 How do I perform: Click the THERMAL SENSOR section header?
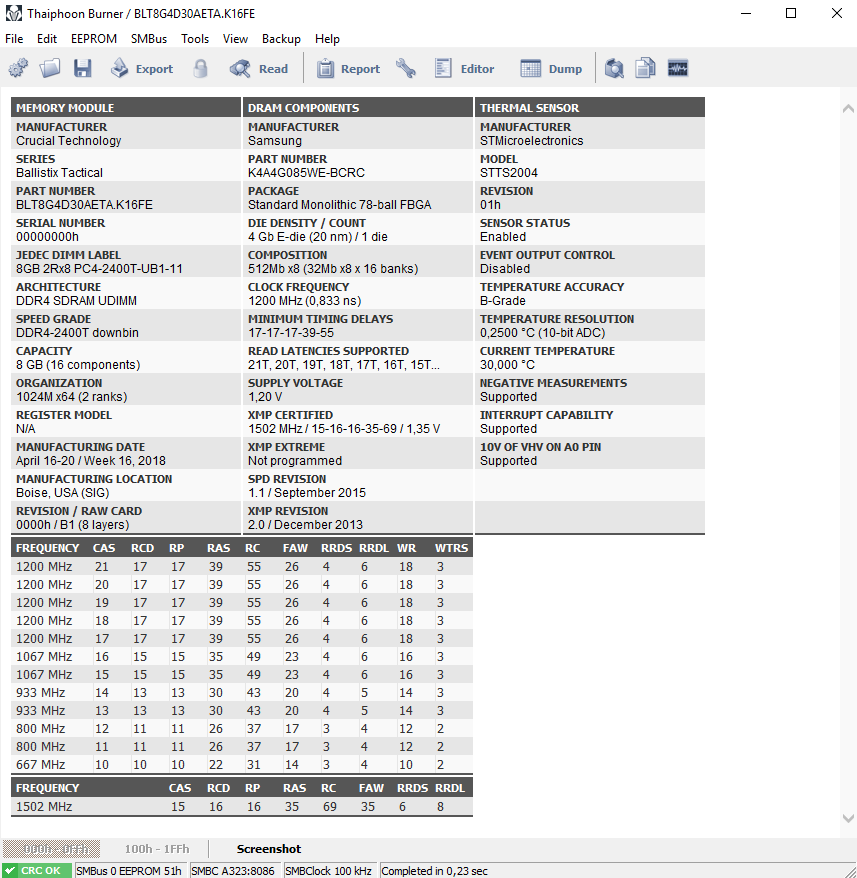pos(590,108)
